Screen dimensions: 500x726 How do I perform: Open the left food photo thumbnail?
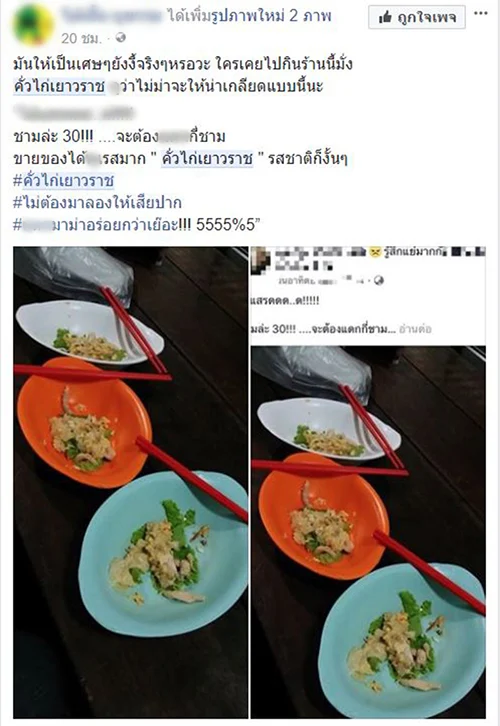pyautogui.click(x=131, y=482)
